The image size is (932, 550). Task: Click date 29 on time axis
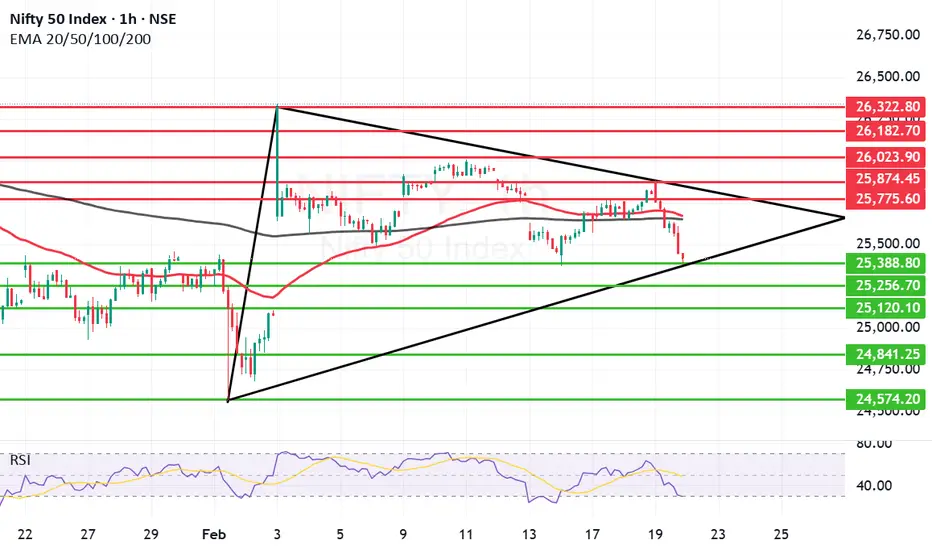(151, 535)
